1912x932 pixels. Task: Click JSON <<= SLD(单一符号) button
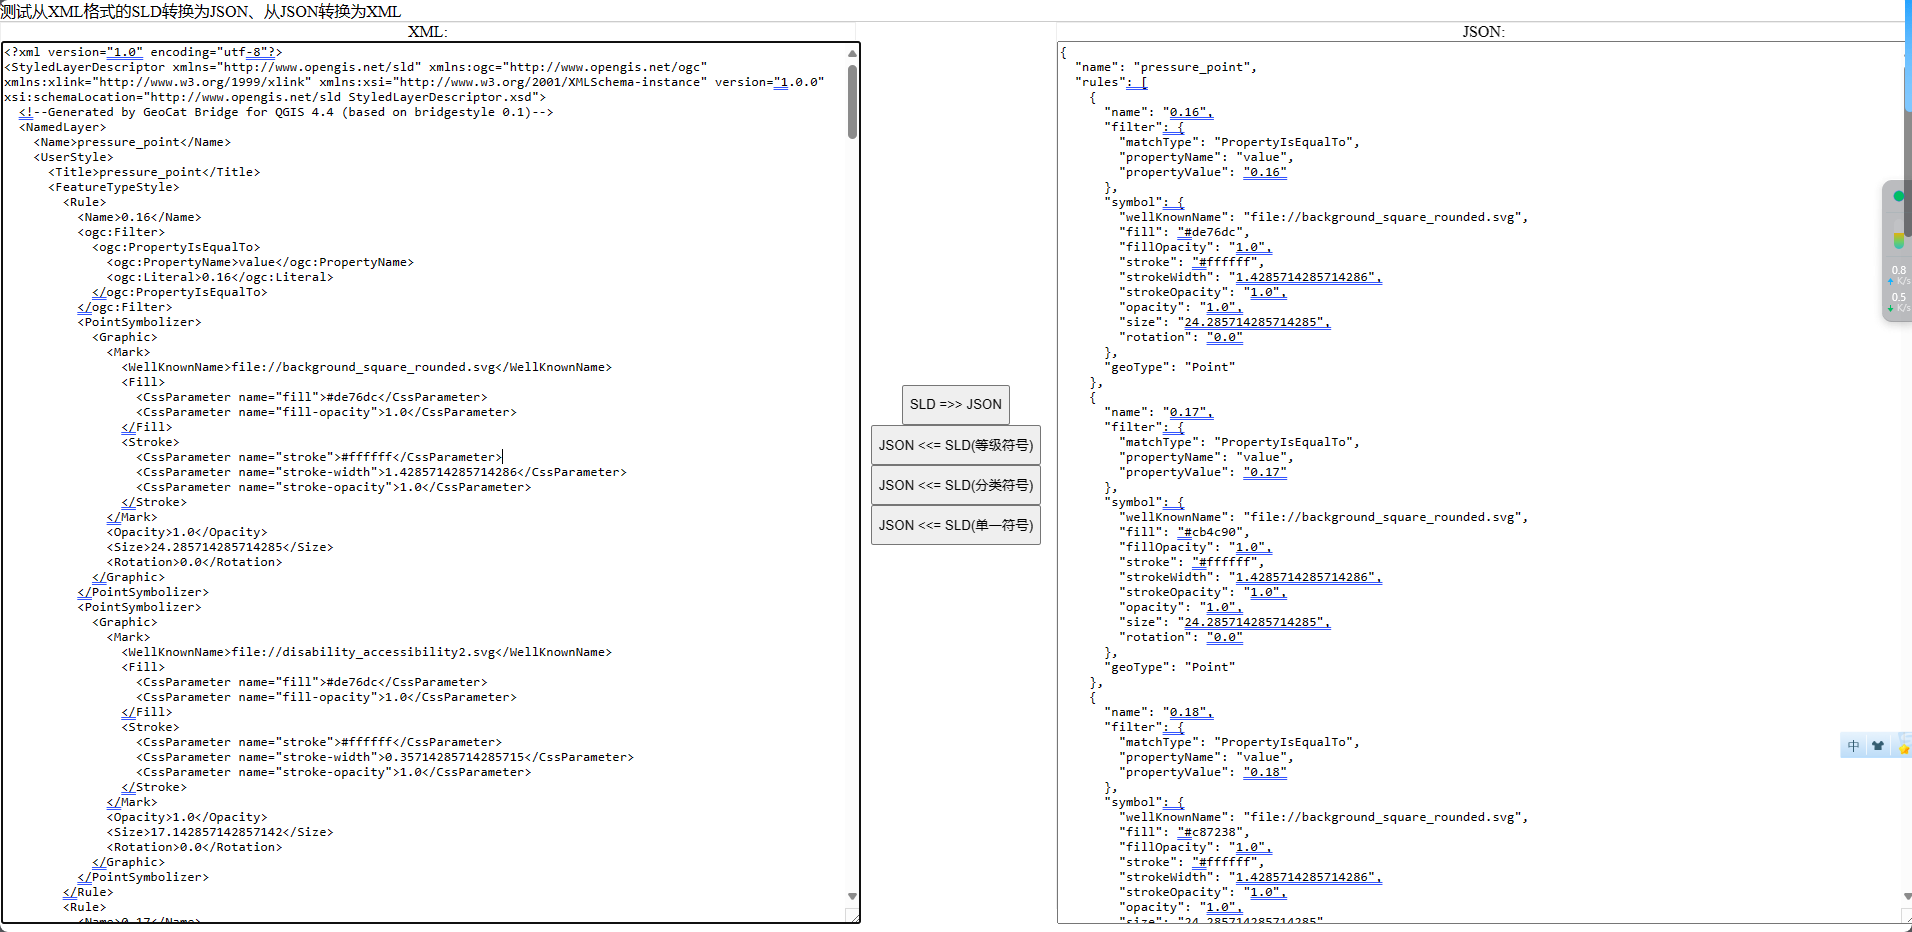click(955, 525)
